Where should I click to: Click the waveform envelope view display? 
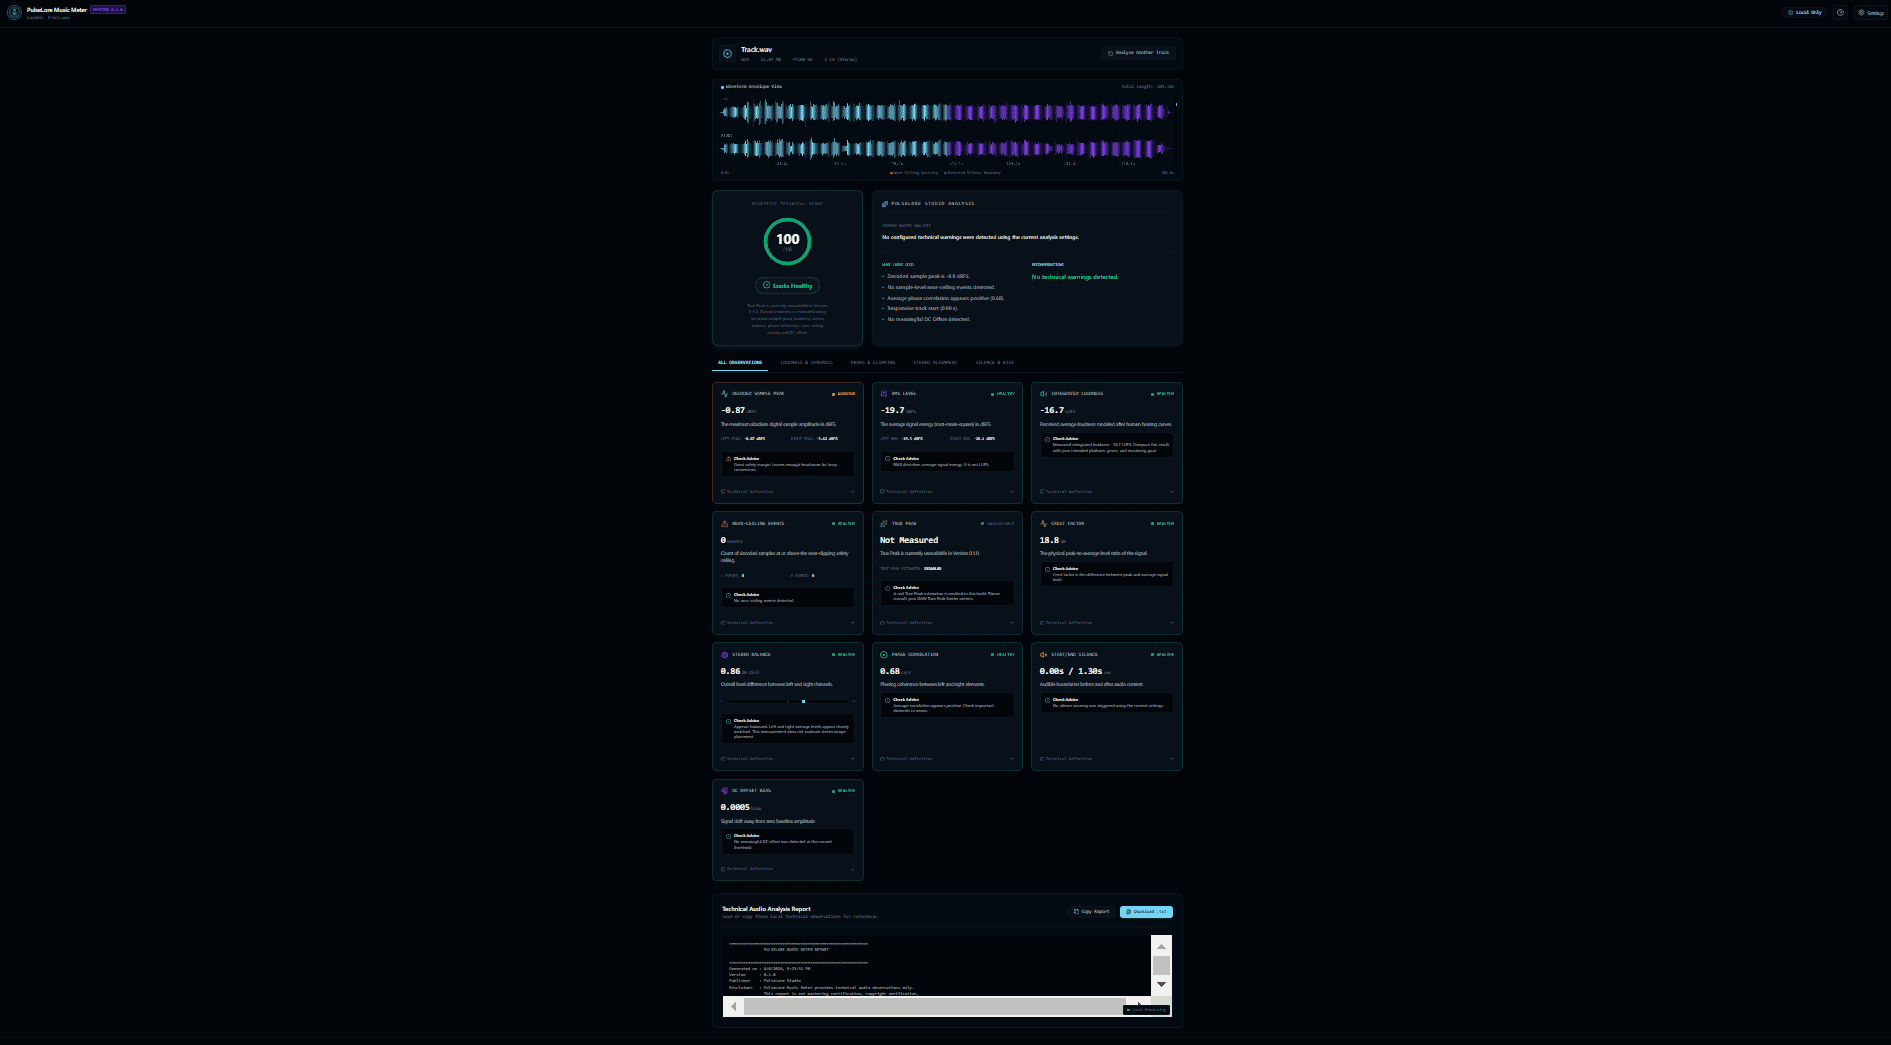947,131
